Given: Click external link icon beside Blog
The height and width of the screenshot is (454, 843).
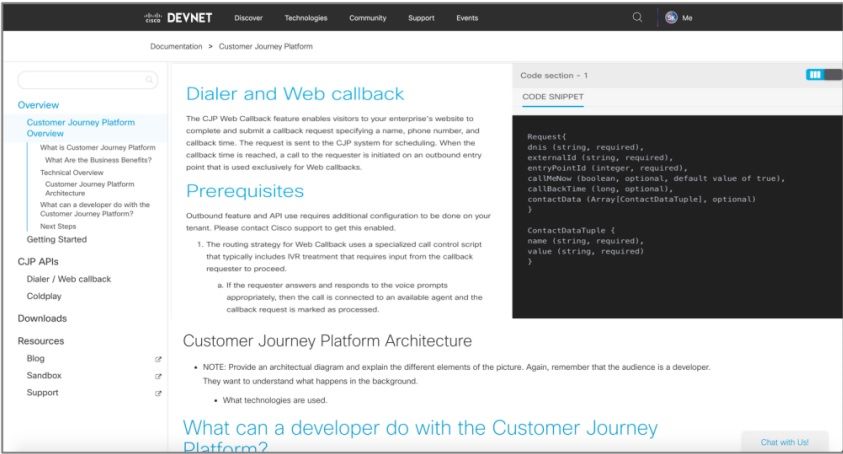Looking at the screenshot, I should [158, 359].
